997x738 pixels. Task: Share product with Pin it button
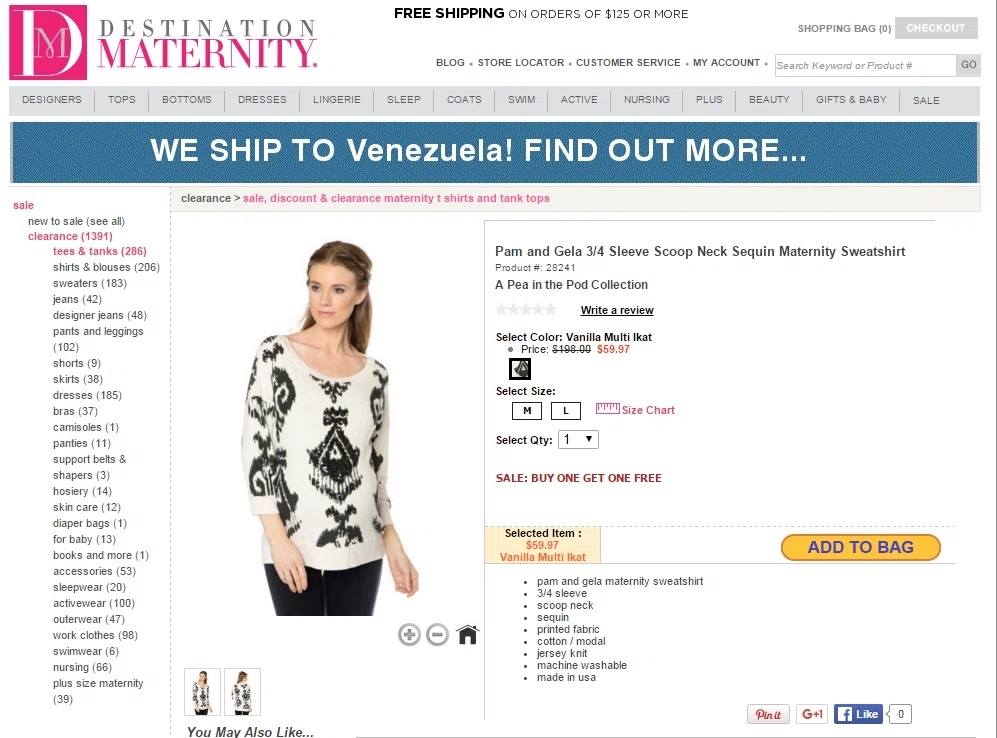768,714
